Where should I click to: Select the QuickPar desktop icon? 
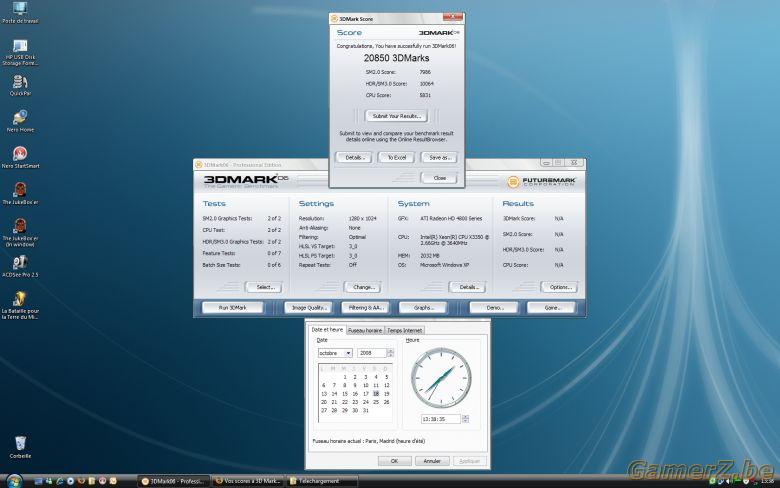tap(20, 85)
